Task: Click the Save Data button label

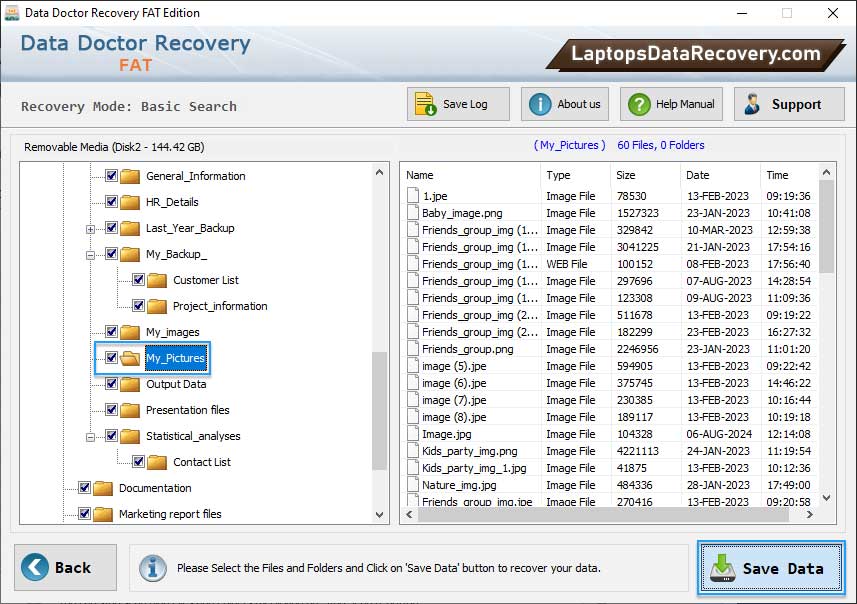Action: tap(783, 568)
